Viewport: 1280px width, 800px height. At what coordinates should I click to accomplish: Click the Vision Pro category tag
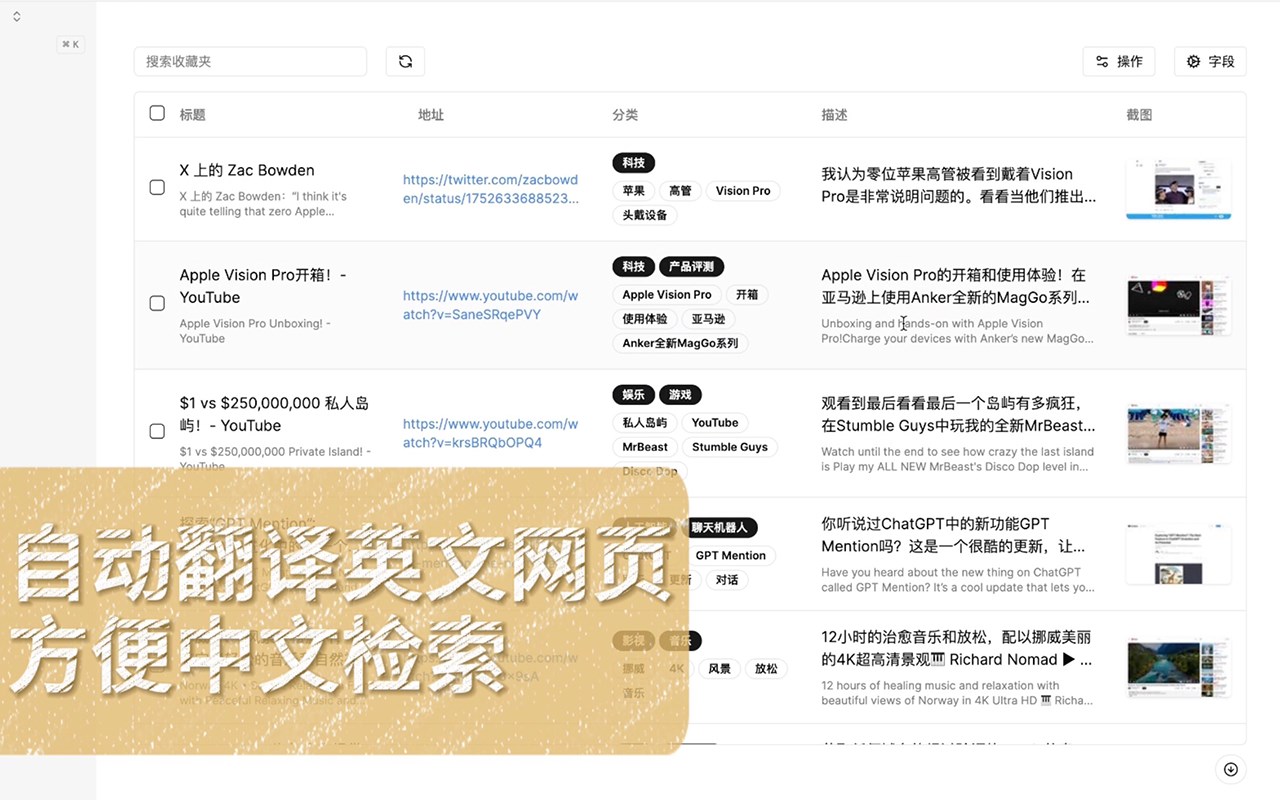click(743, 191)
